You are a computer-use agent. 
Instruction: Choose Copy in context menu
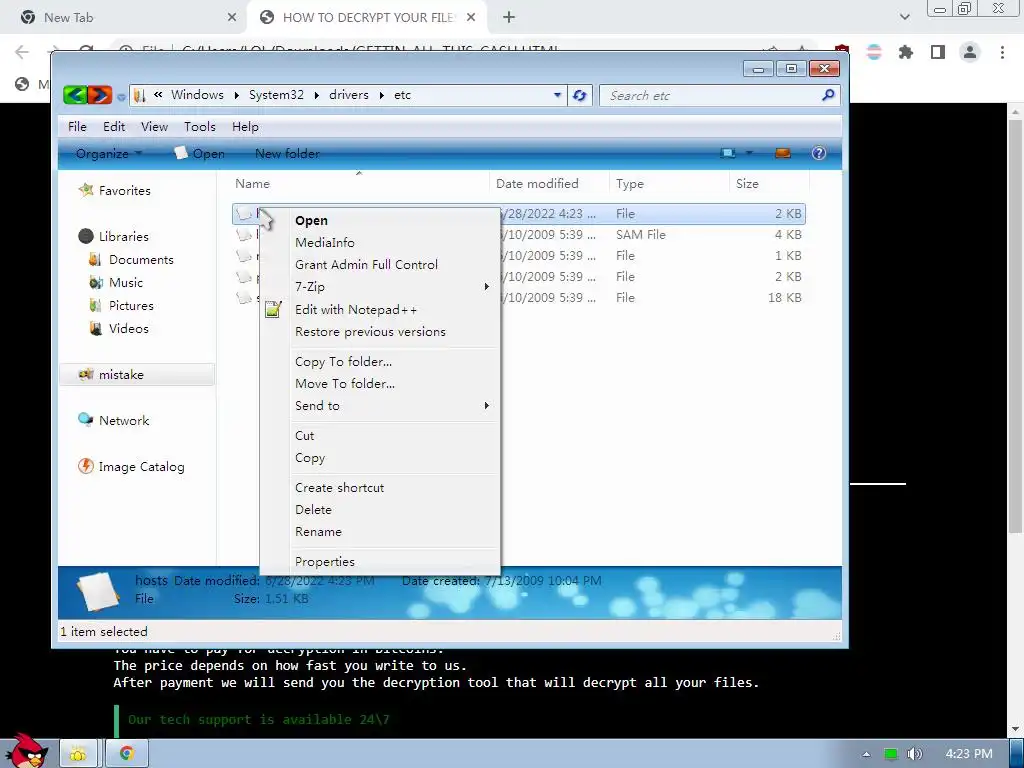380,458
